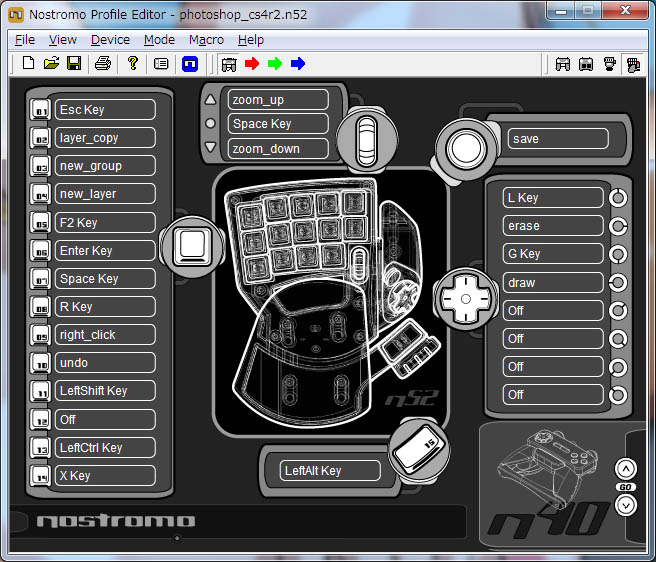Click the R Key assignment
656x562 pixels.
tap(105, 307)
